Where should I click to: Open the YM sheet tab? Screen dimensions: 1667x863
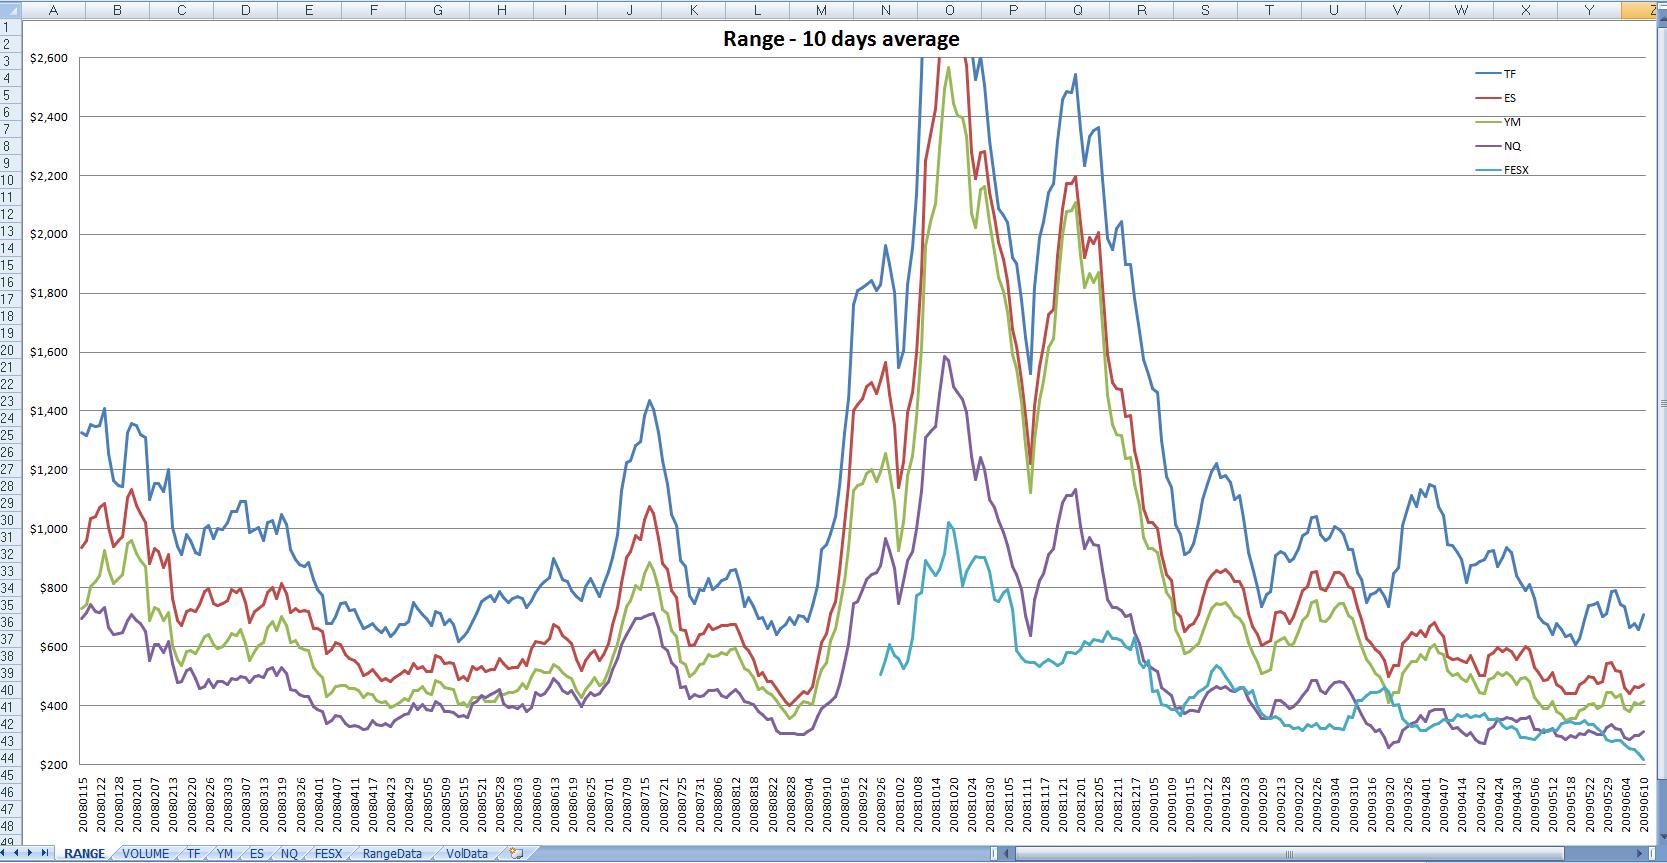[225, 853]
